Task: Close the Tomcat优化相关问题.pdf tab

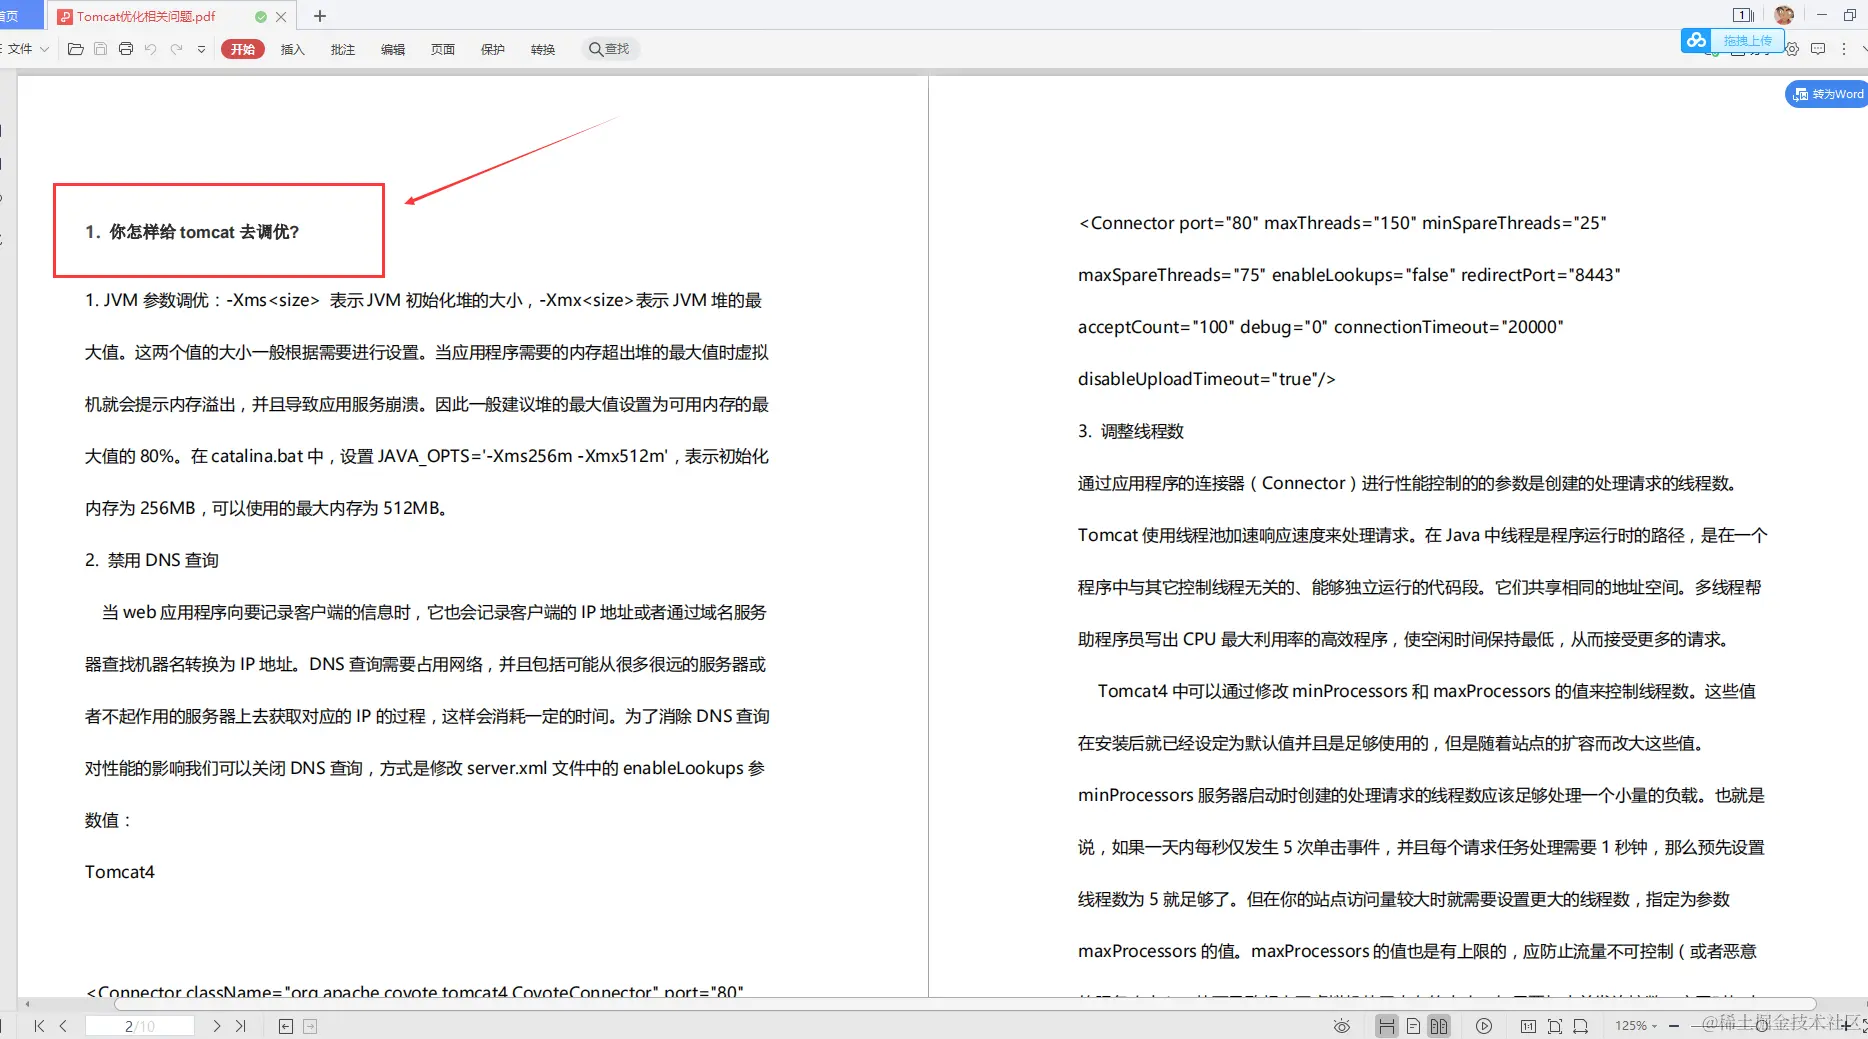Action: (x=281, y=17)
